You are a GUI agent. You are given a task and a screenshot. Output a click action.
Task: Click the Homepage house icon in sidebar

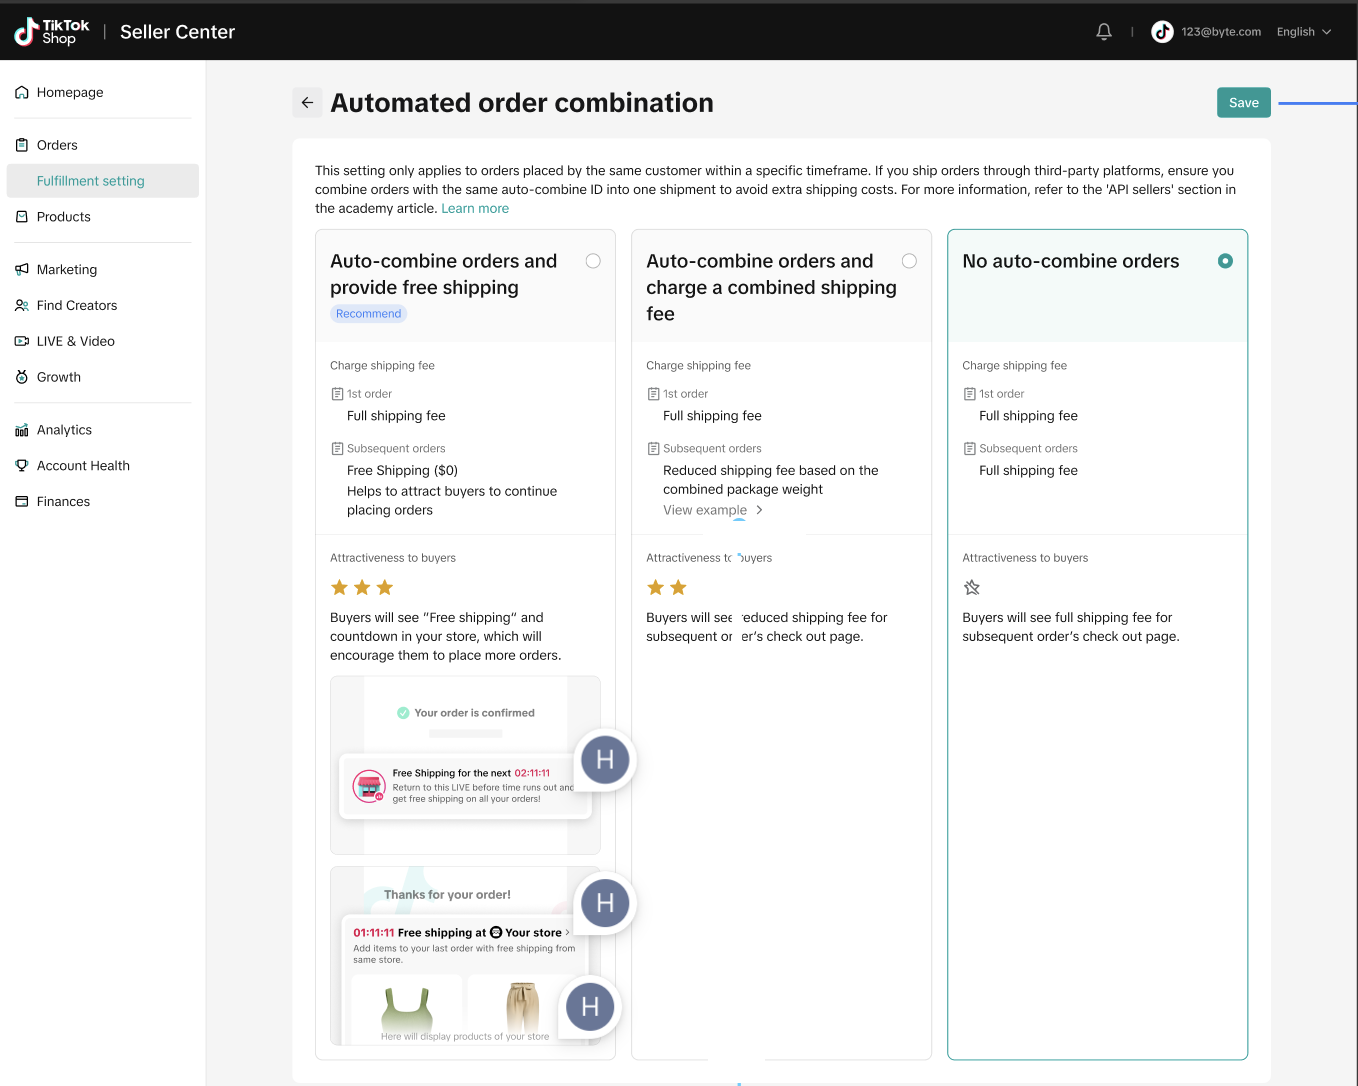pyautogui.click(x=22, y=93)
